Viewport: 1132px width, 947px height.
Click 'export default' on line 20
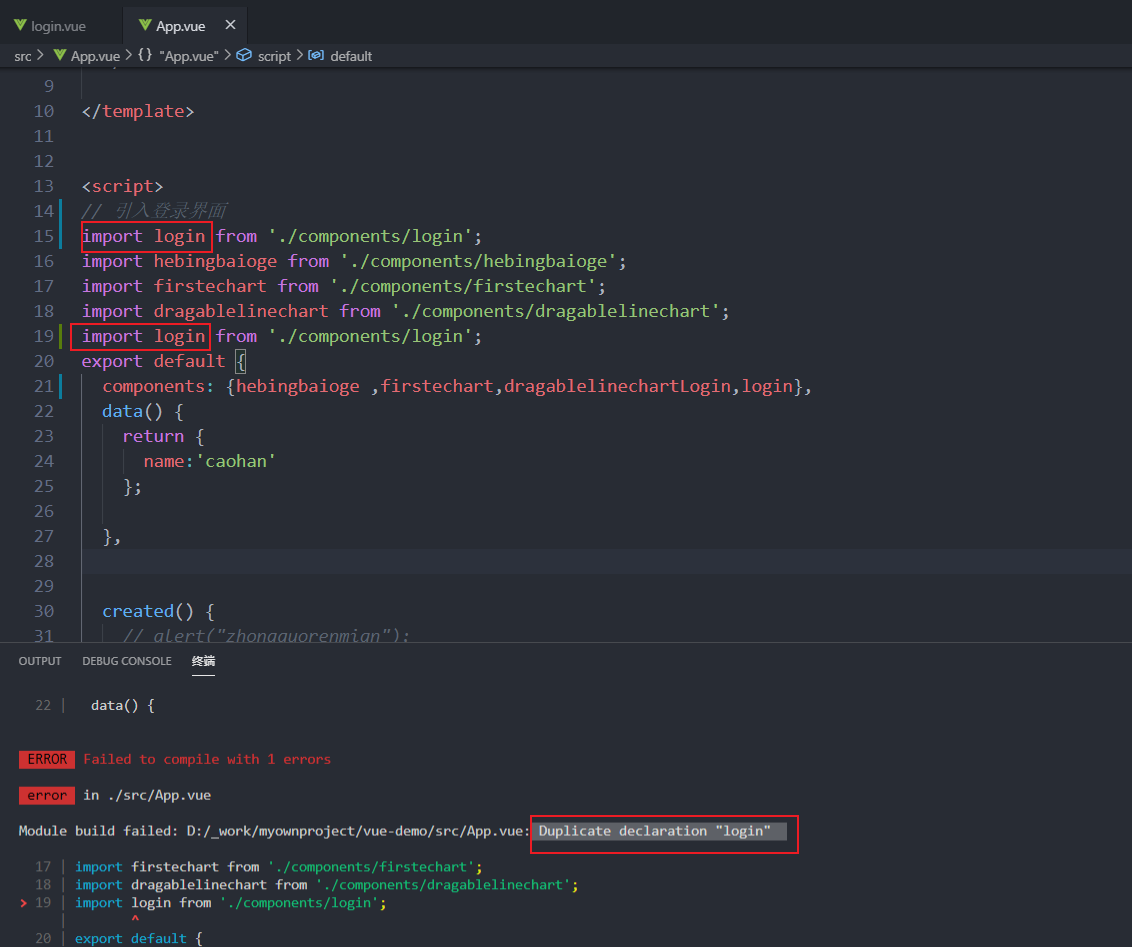coord(153,361)
